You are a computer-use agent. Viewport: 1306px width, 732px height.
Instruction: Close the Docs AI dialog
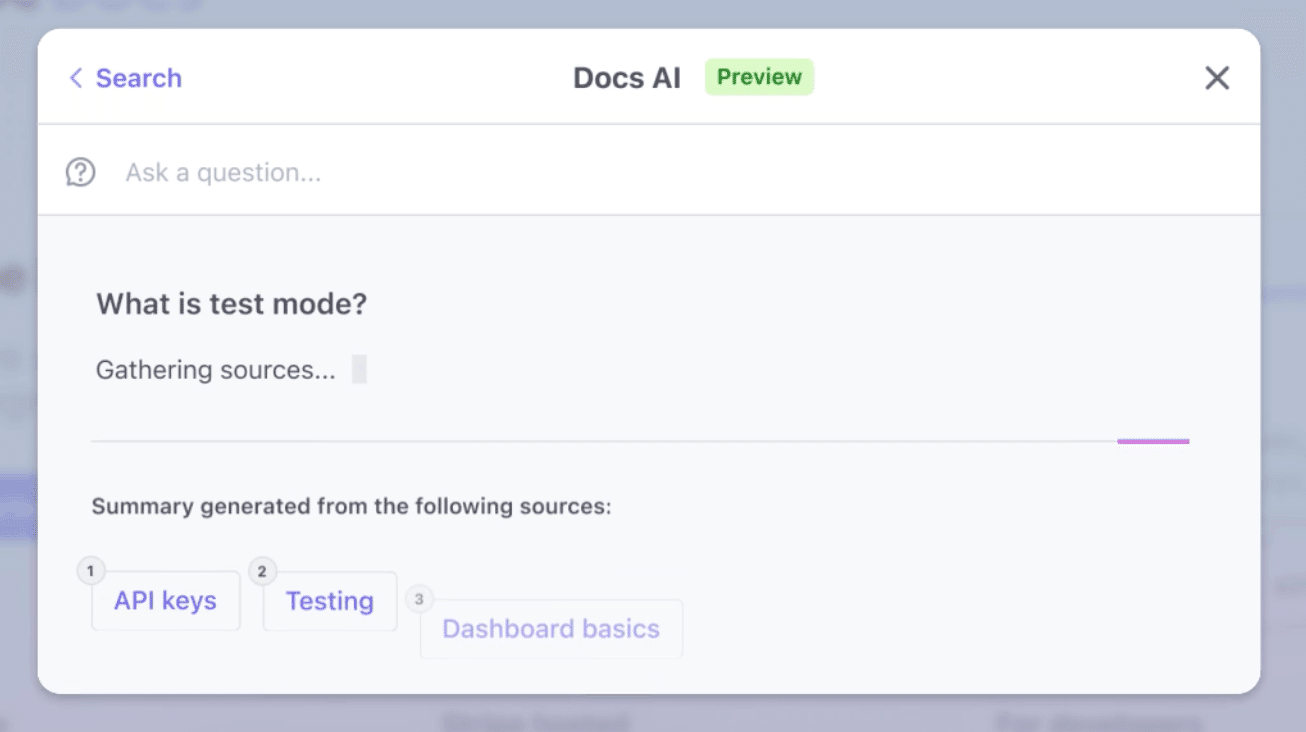1217,78
